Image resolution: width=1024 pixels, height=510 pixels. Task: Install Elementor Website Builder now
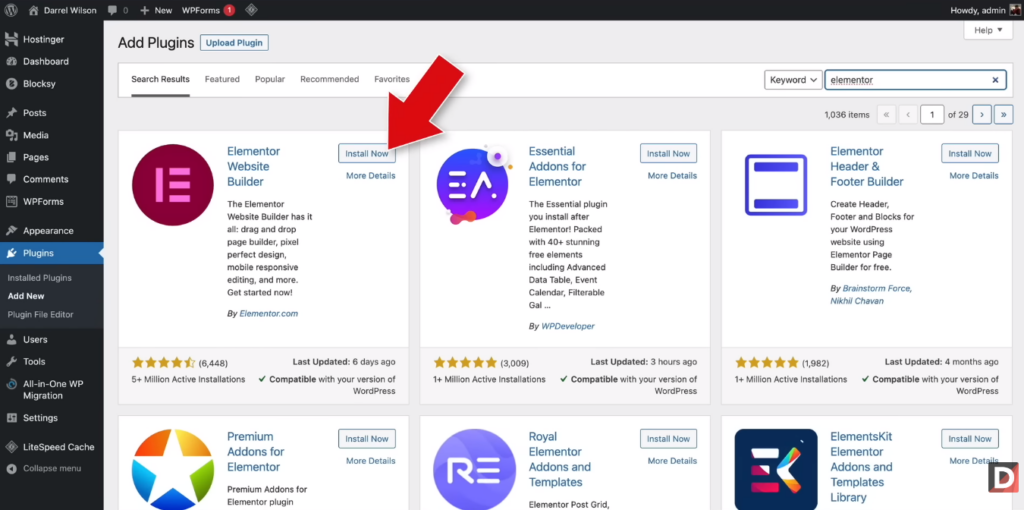[x=366, y=153]
